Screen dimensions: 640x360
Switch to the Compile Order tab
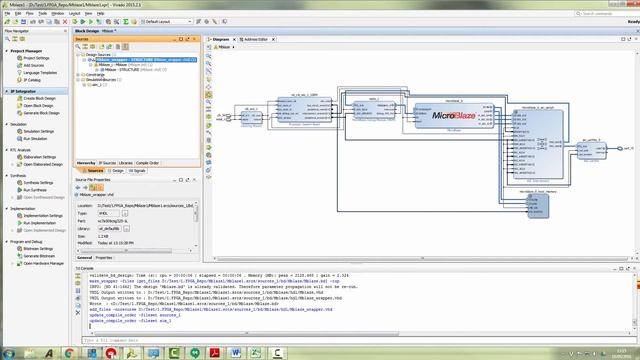[x=147, y=163]
